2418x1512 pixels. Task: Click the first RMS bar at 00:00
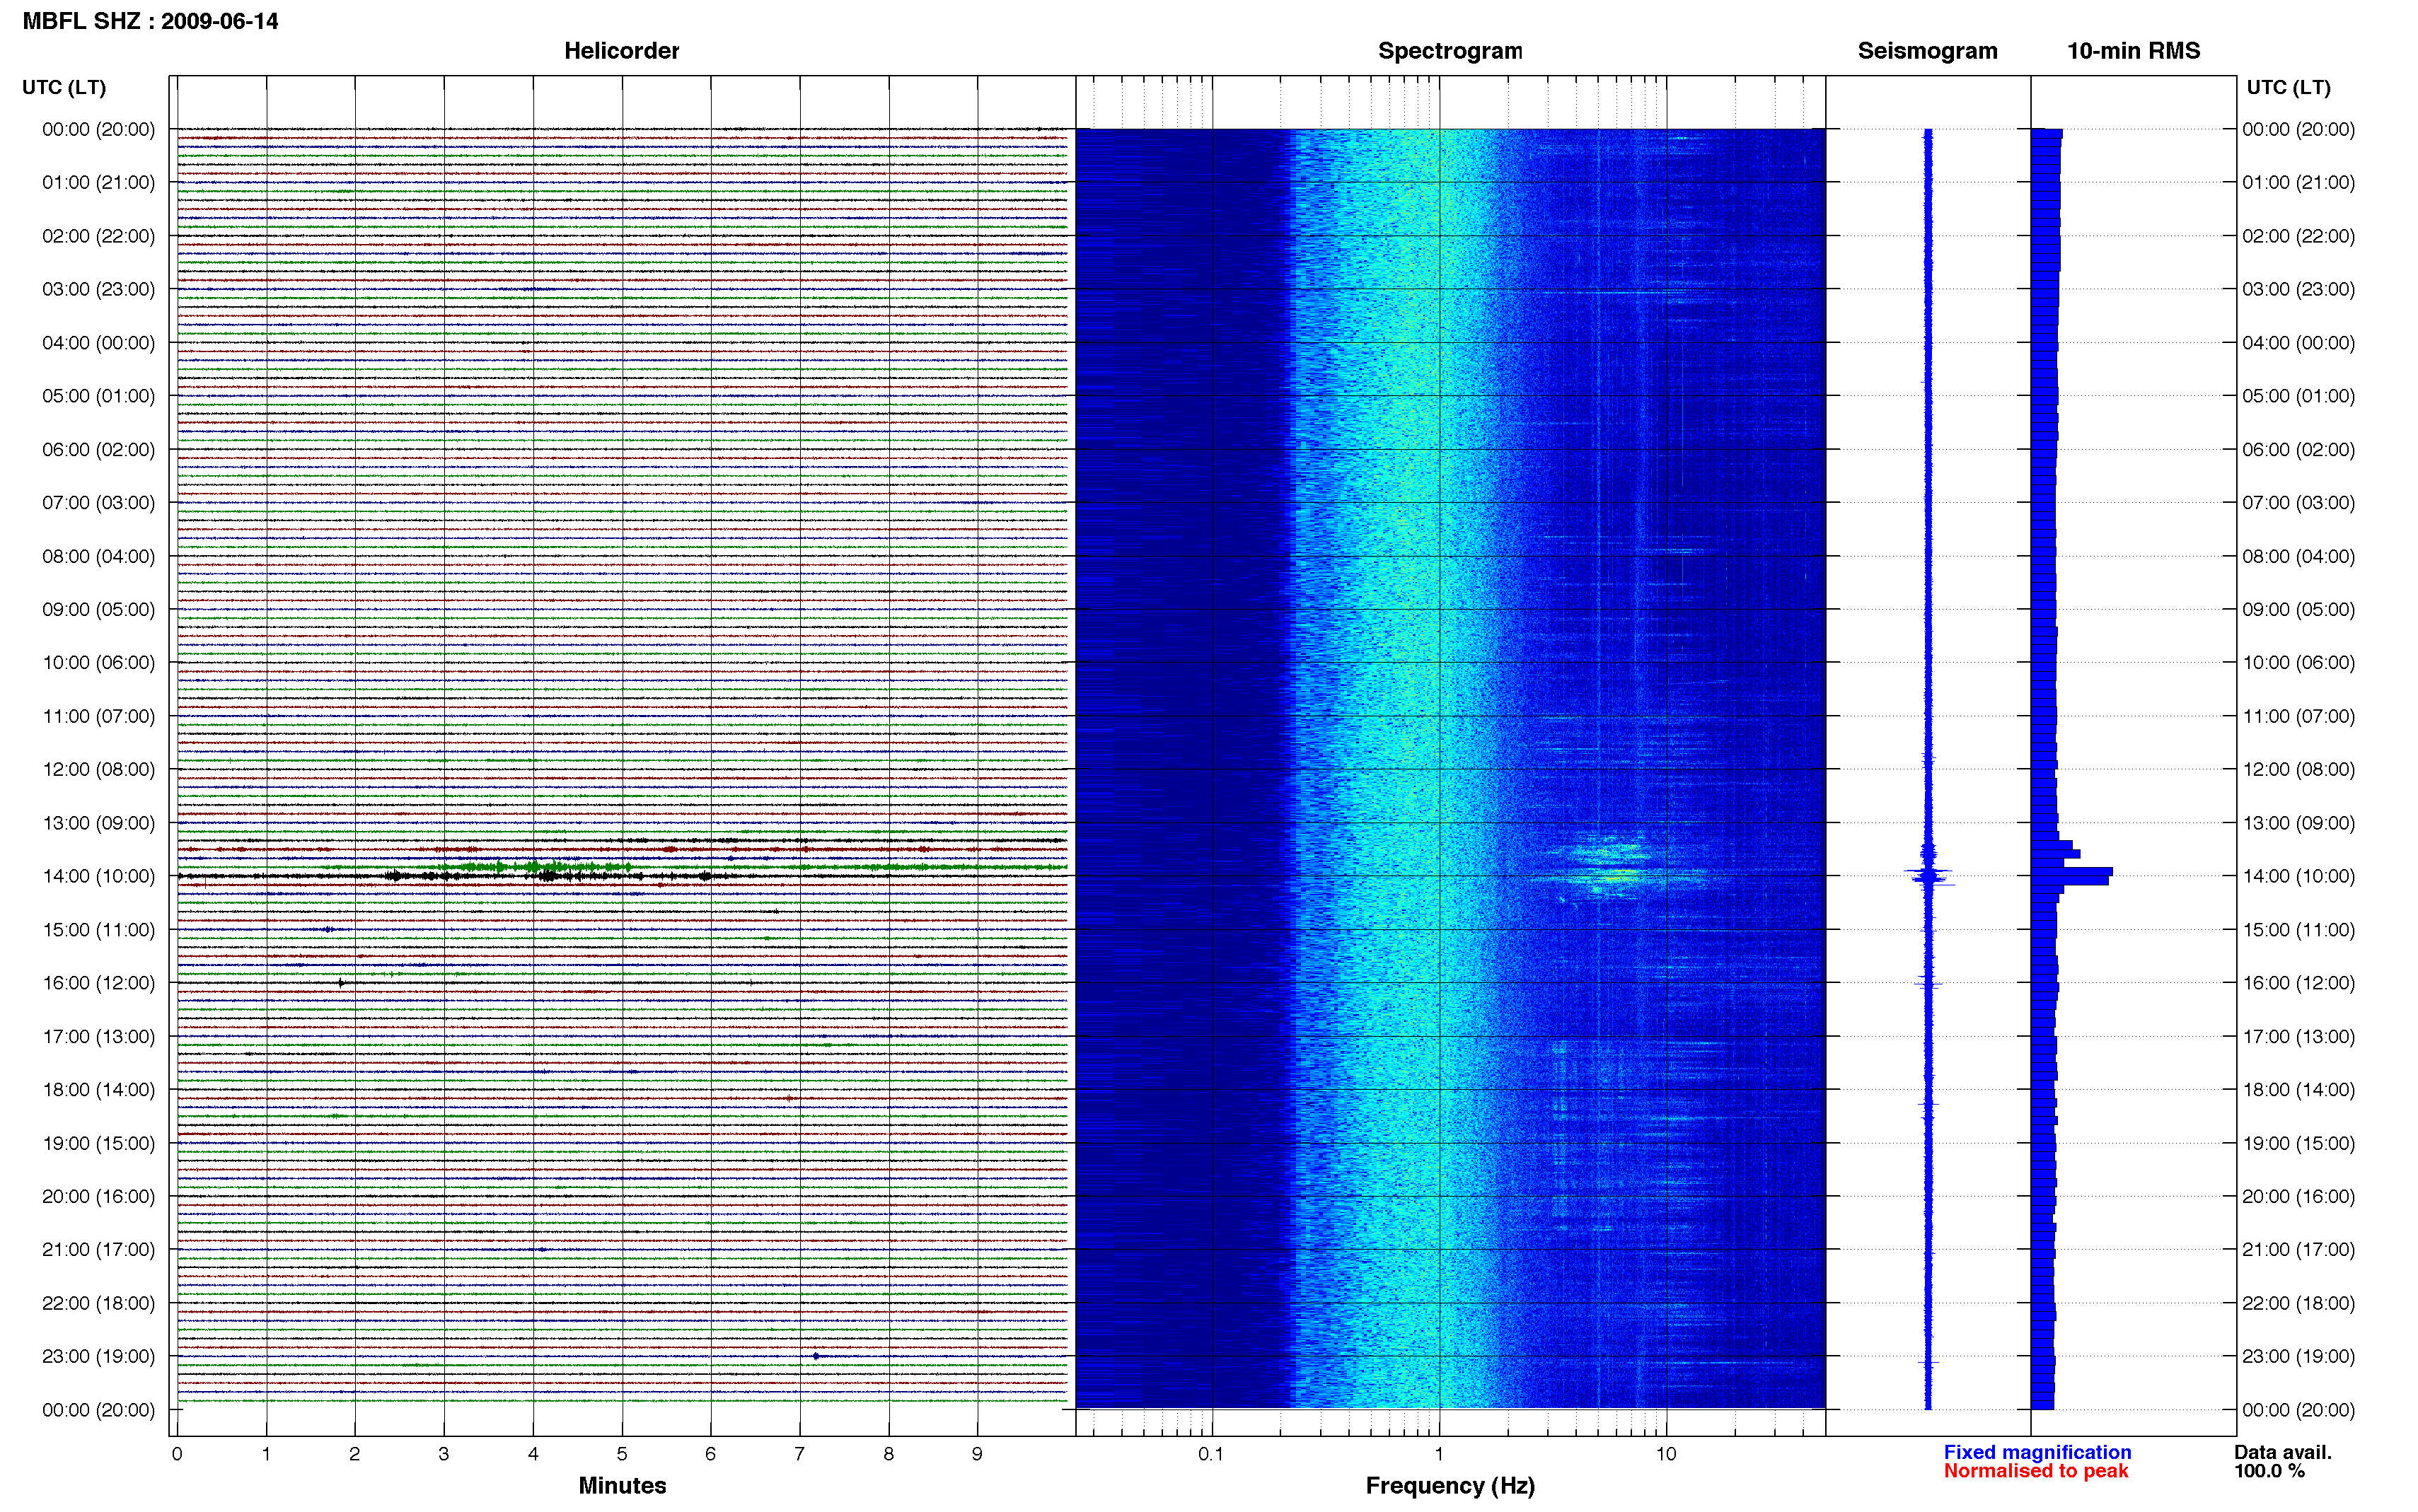click(2047, 133)
